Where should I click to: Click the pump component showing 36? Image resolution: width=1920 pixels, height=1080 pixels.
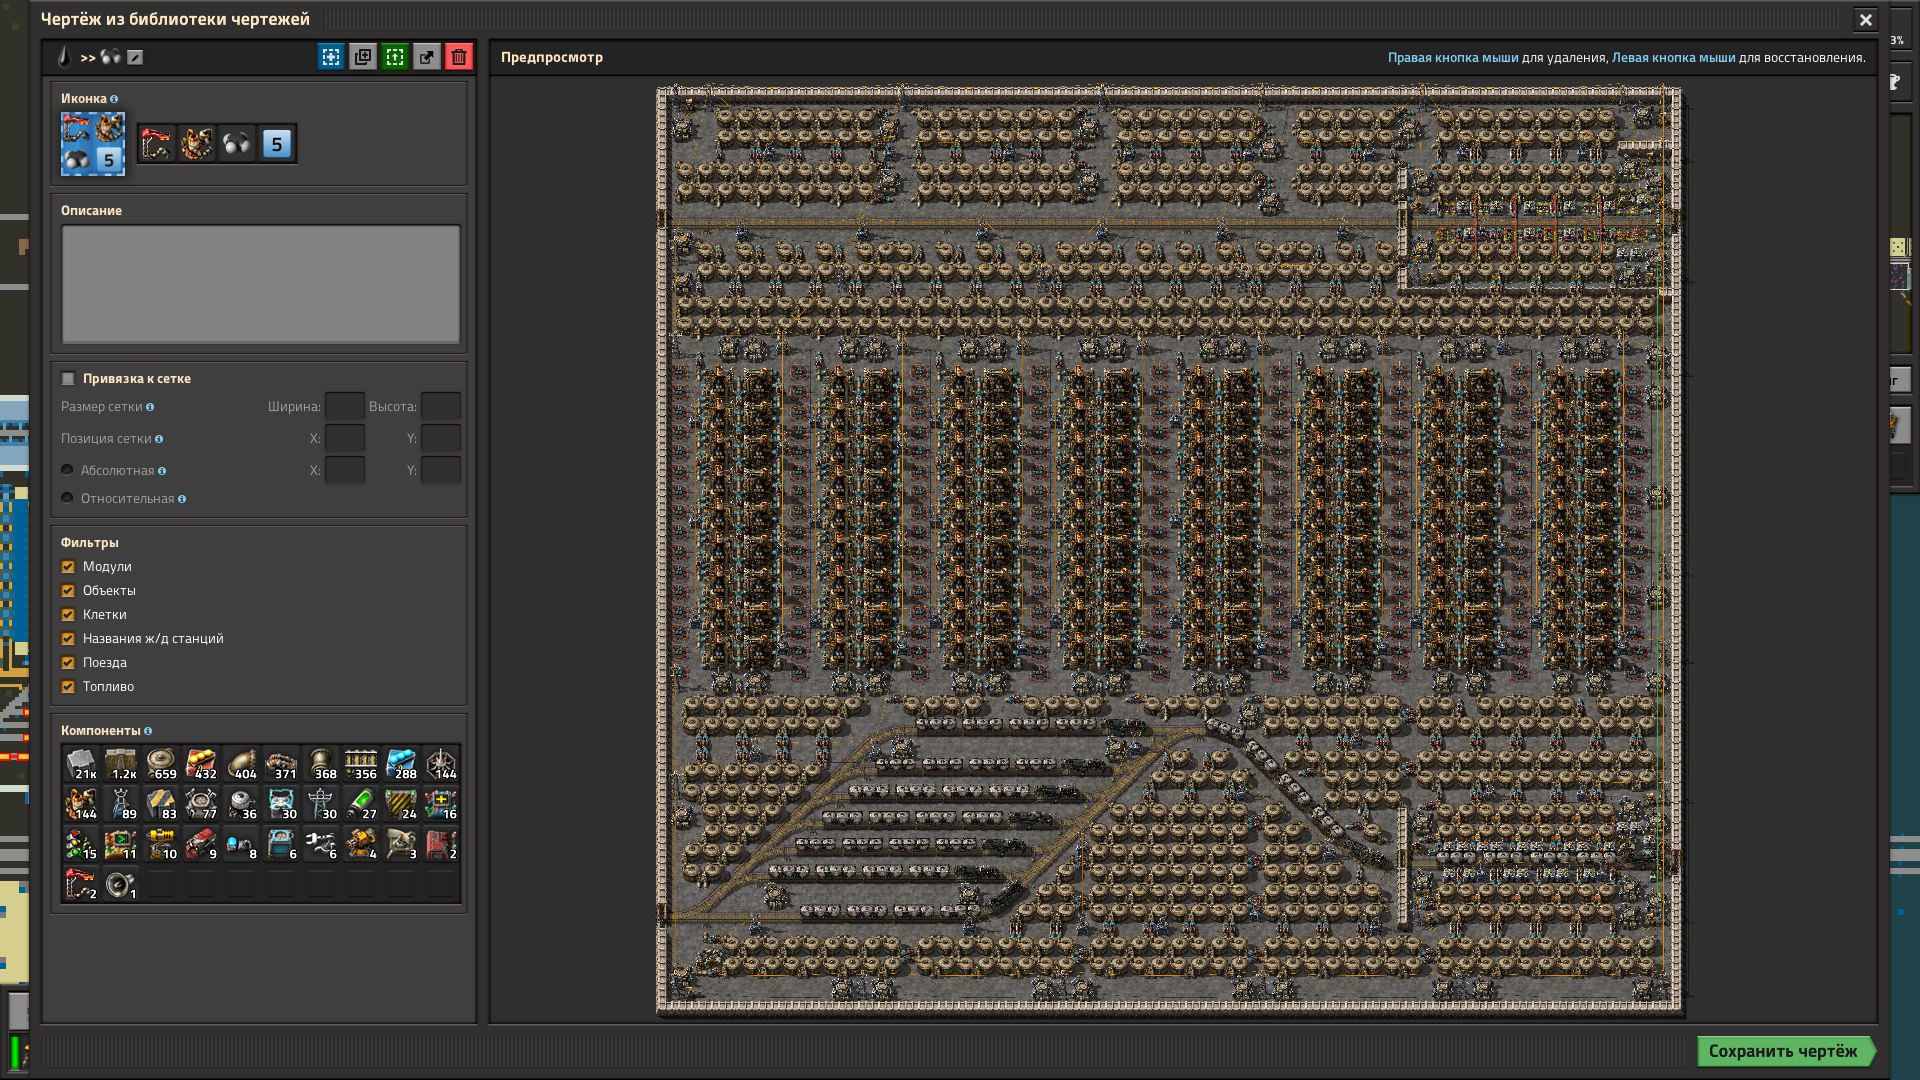coord(241,804)
